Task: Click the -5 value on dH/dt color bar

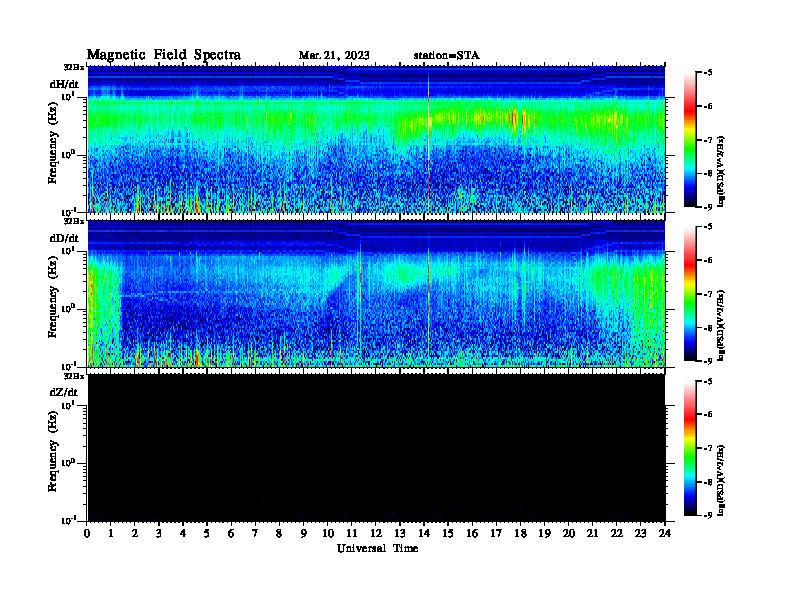Action: point(708,73)
